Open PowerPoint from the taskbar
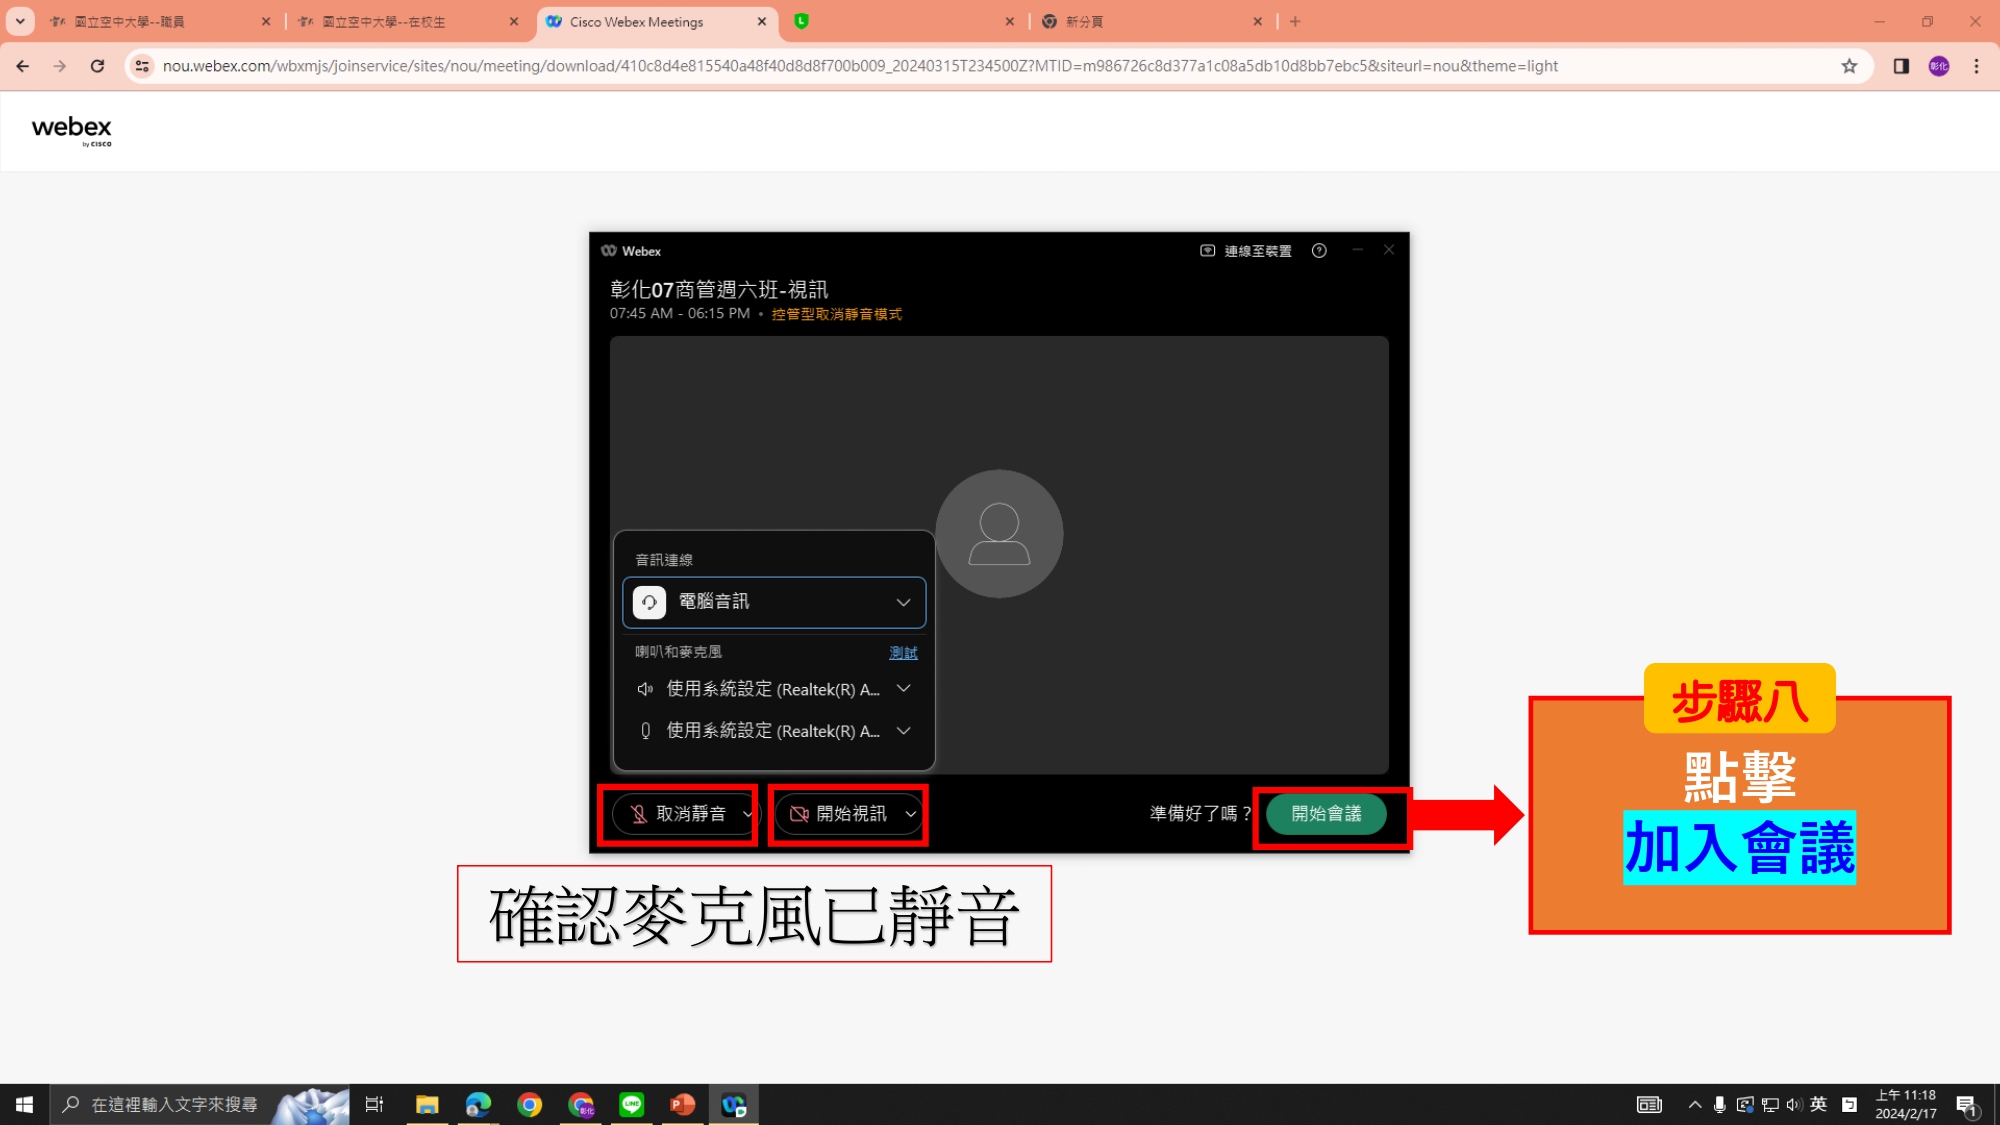Image resolution: width=2000 pixels, height=1125 pixels. pyautogui.click(x=682, y=1104)
